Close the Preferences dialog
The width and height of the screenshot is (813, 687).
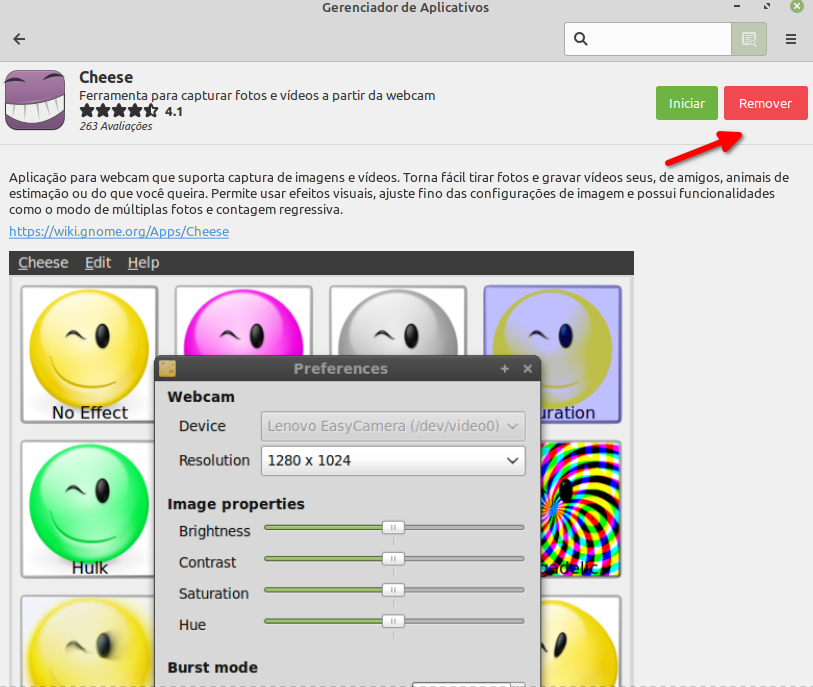pyautogui.click(x=528, y=369)
